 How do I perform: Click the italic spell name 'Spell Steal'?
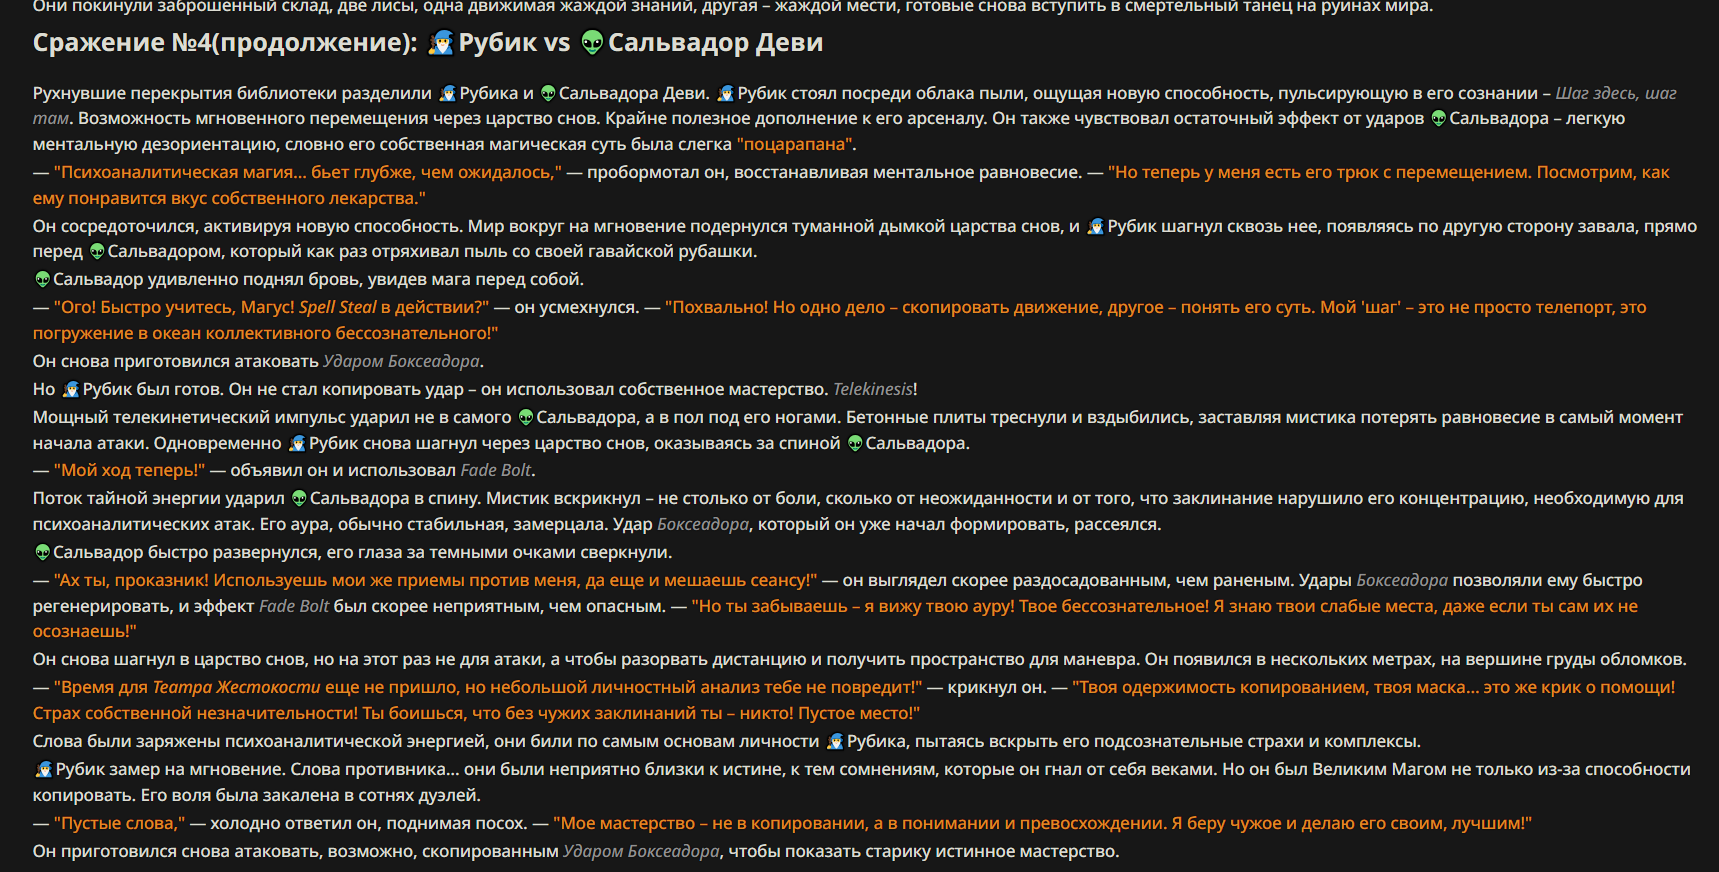[x=338, y=307]
